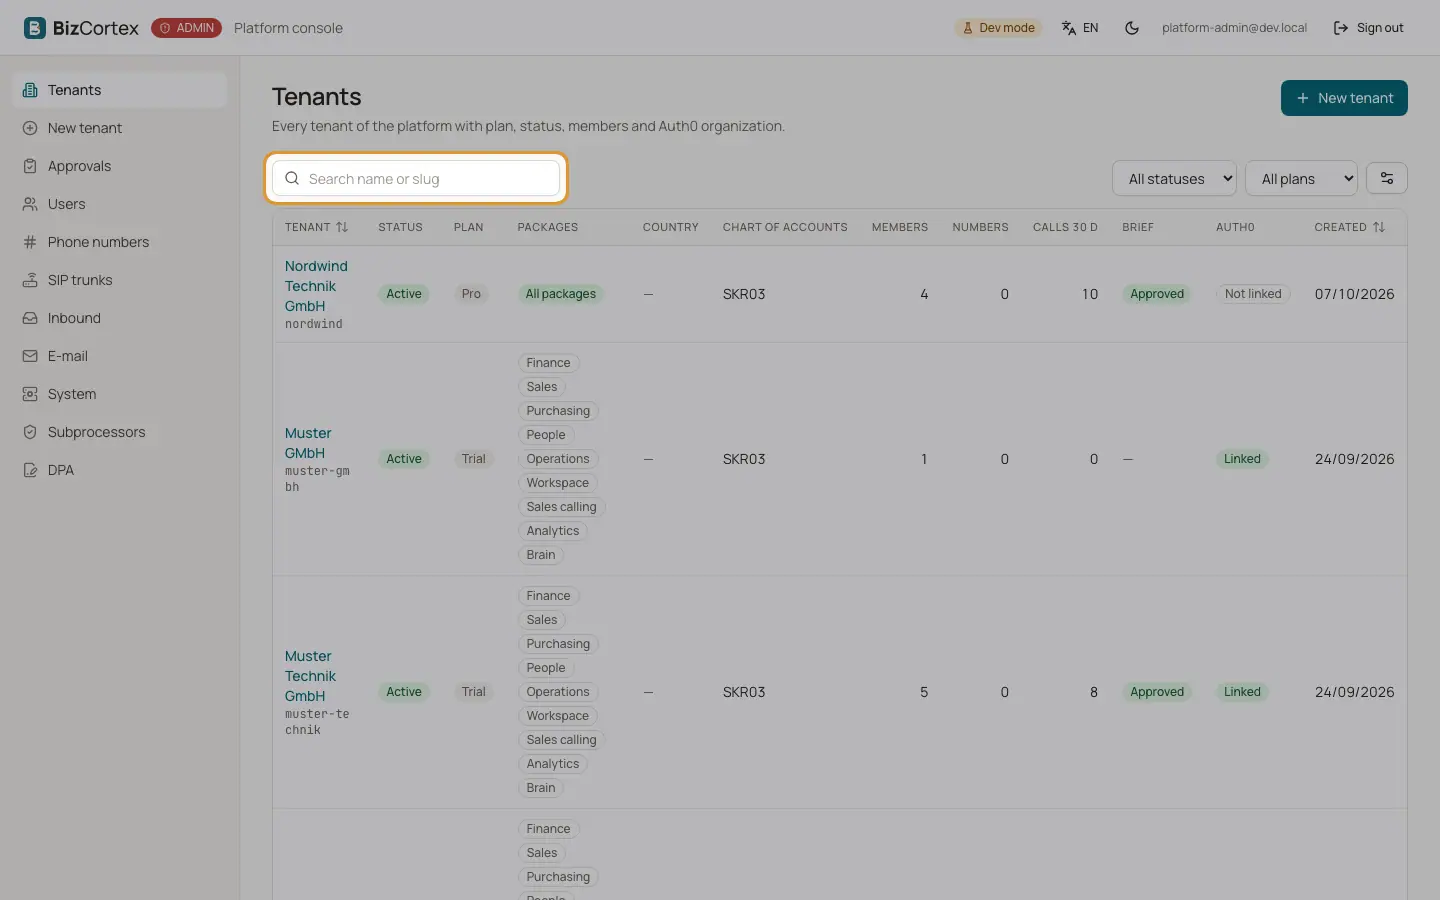Open Tenants in the sidebar
1440x900 pixels.
pyautogui.click(x=120, y=90)
